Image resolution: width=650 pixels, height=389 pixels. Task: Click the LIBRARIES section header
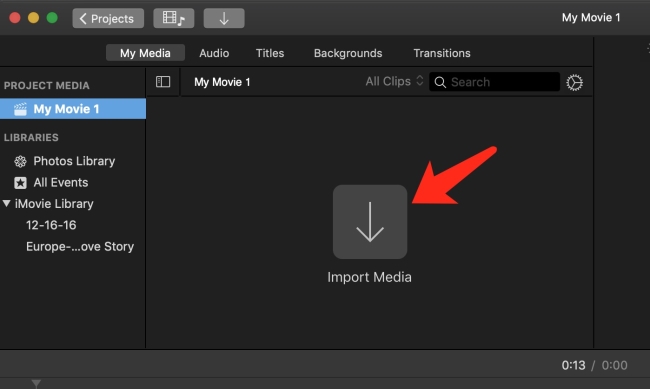[x=31, y=137]
